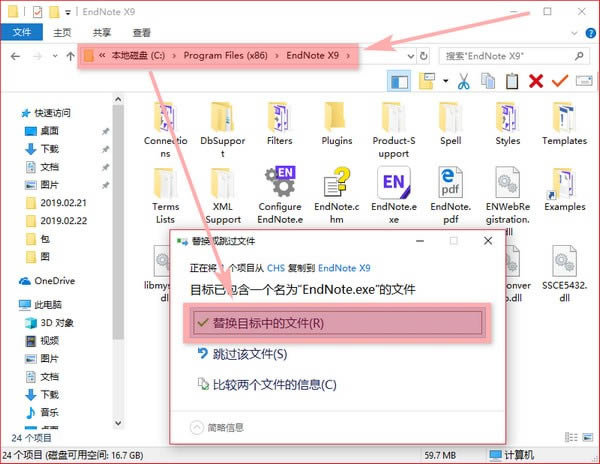Select the EndNote.pdf file

450,196
